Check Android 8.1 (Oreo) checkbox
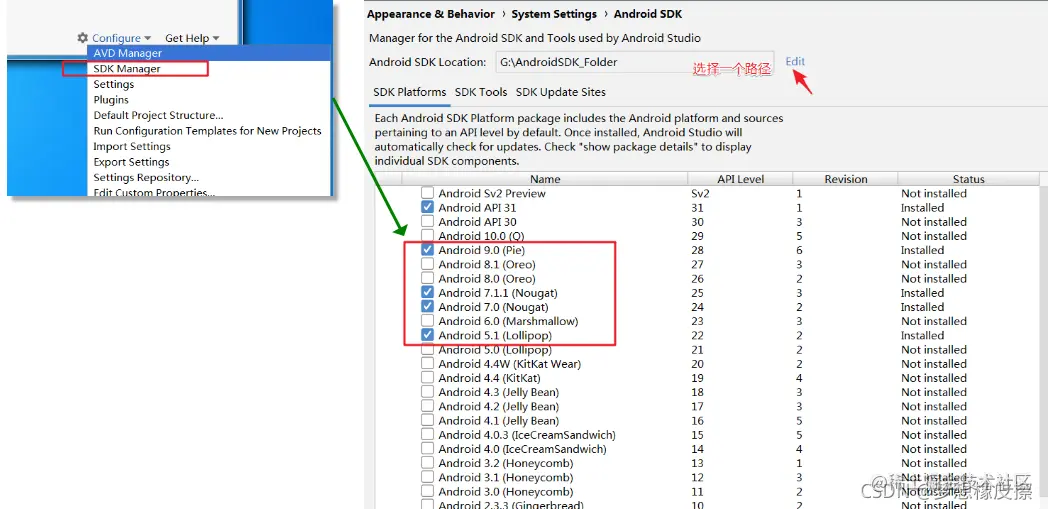 tap(428, 265)
